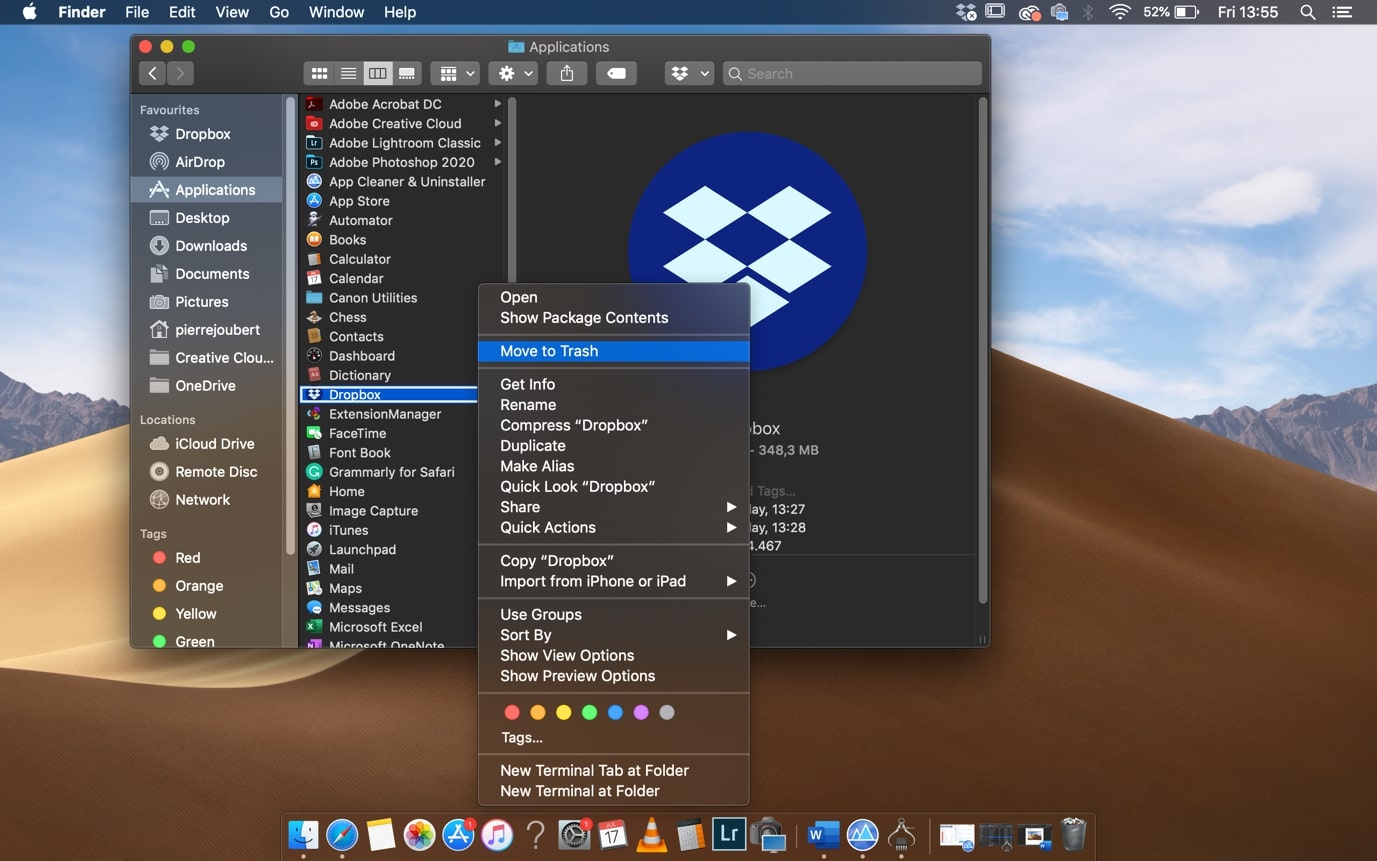Viewport: 1377px width, 861px height.
Task: Select Grammarly for Safari in list
Action: point(390,472)
